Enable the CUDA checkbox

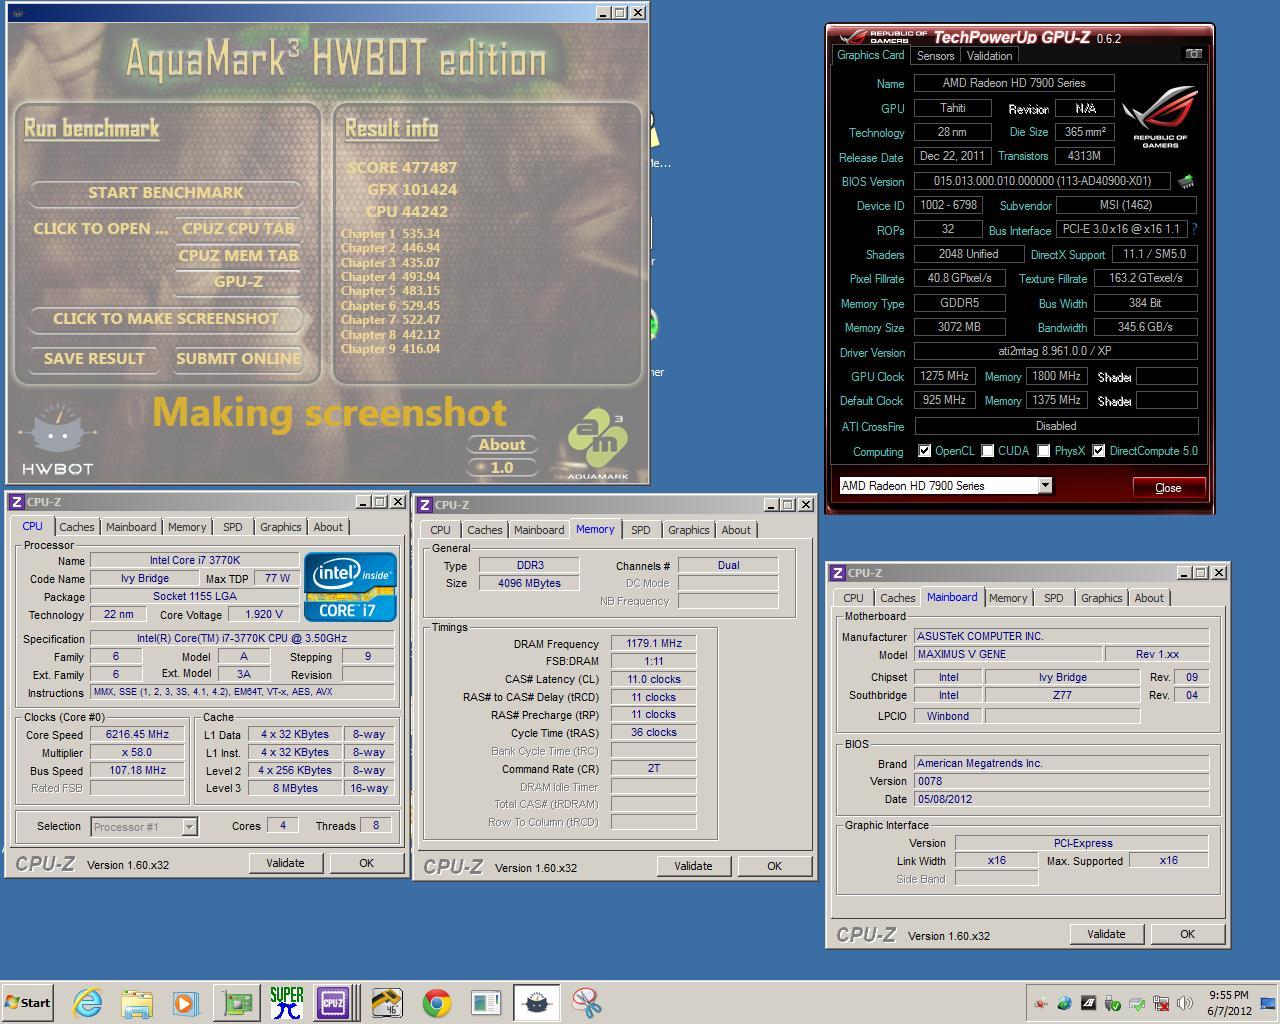(988, 451)
